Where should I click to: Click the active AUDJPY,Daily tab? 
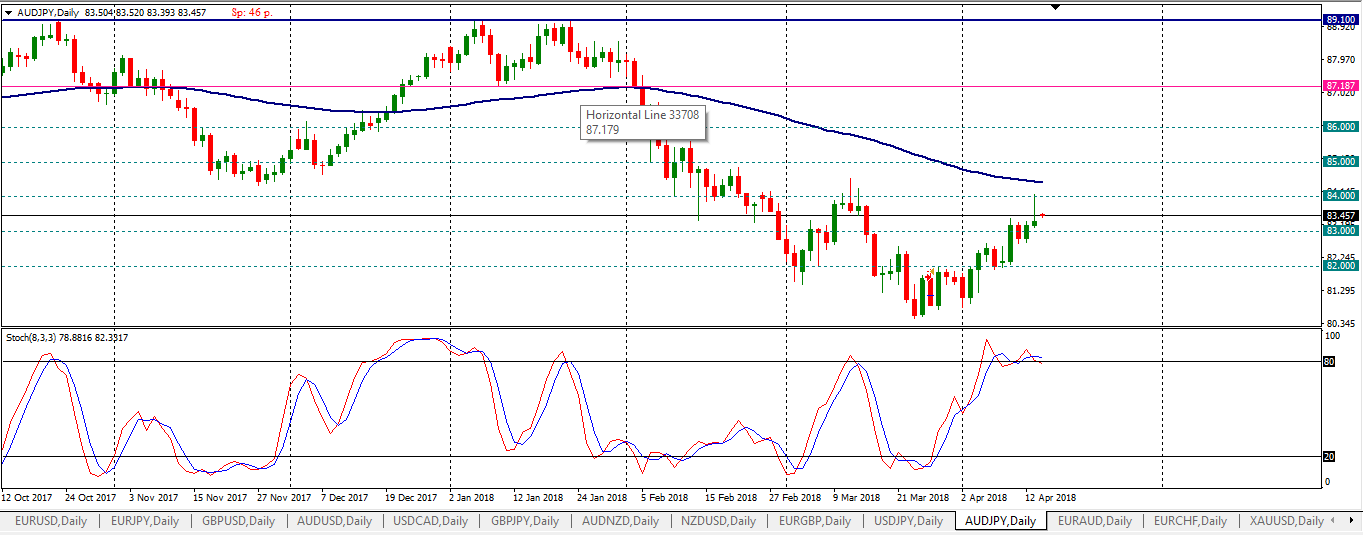pyautogui.click(x=1001, y=521)
